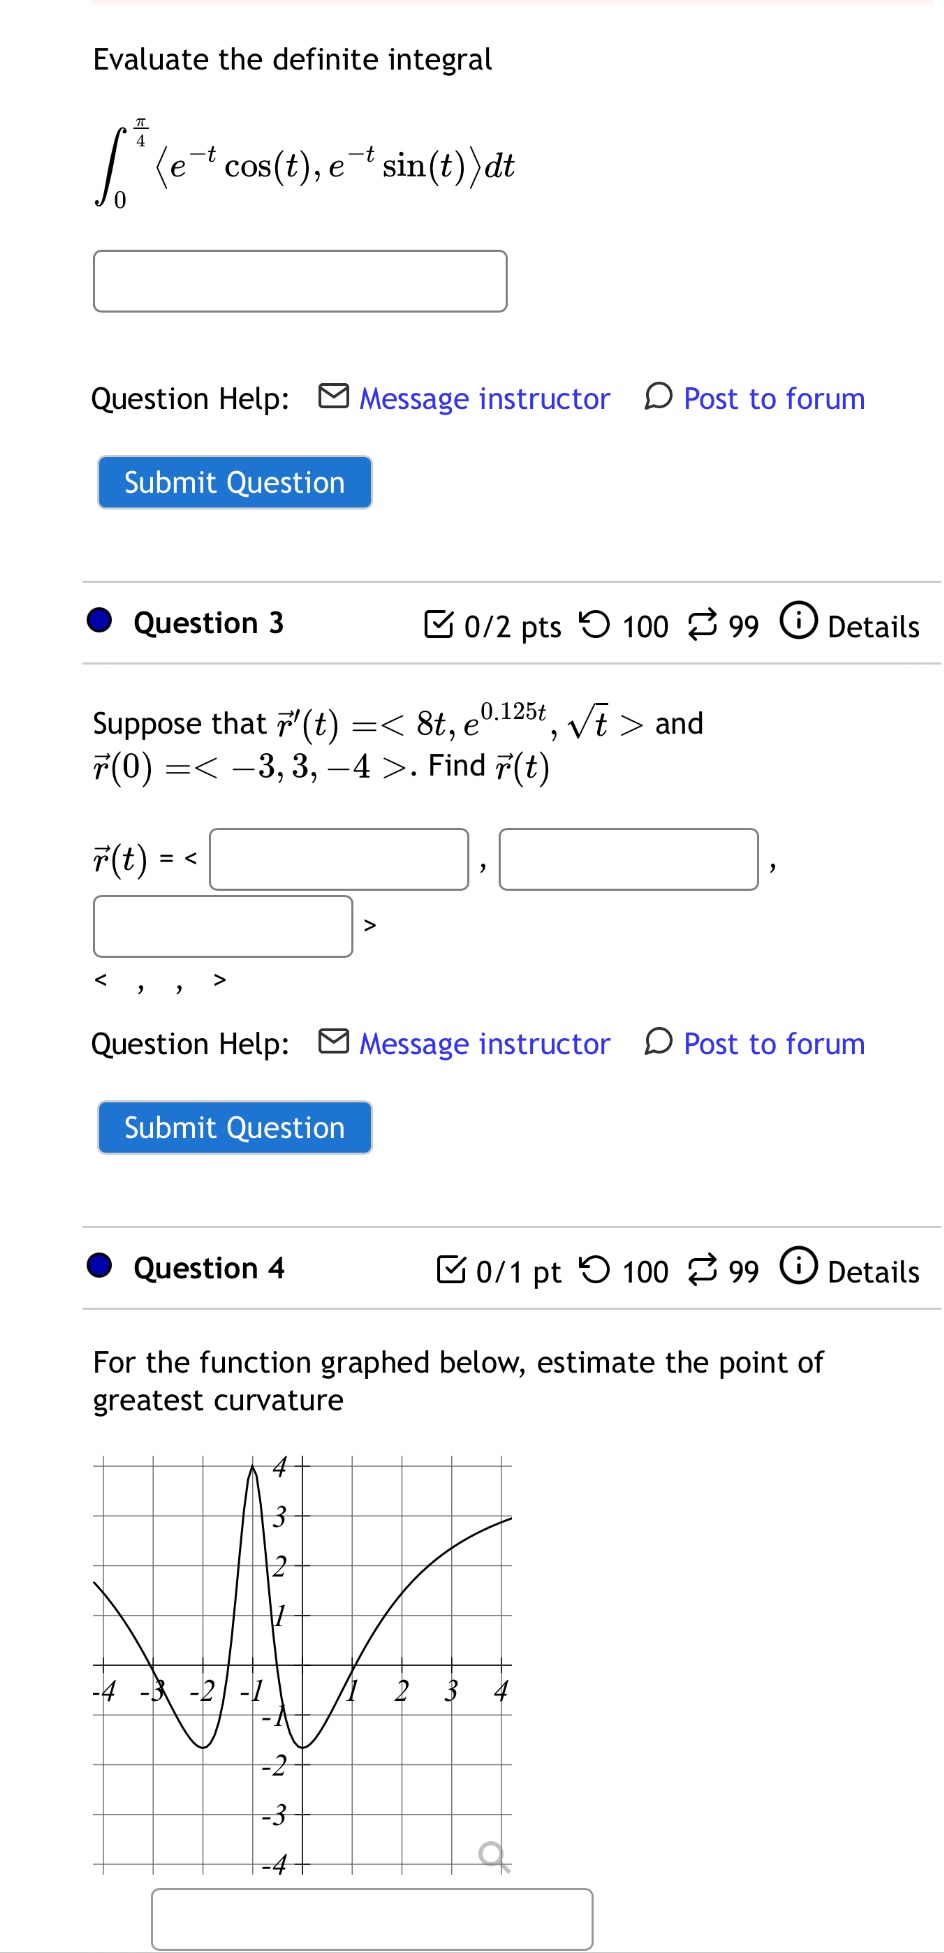Viewport: 944px width, 1953px height.
Task: Open the Post to forum discussion for Question 3
Action: coord(772,1043)
